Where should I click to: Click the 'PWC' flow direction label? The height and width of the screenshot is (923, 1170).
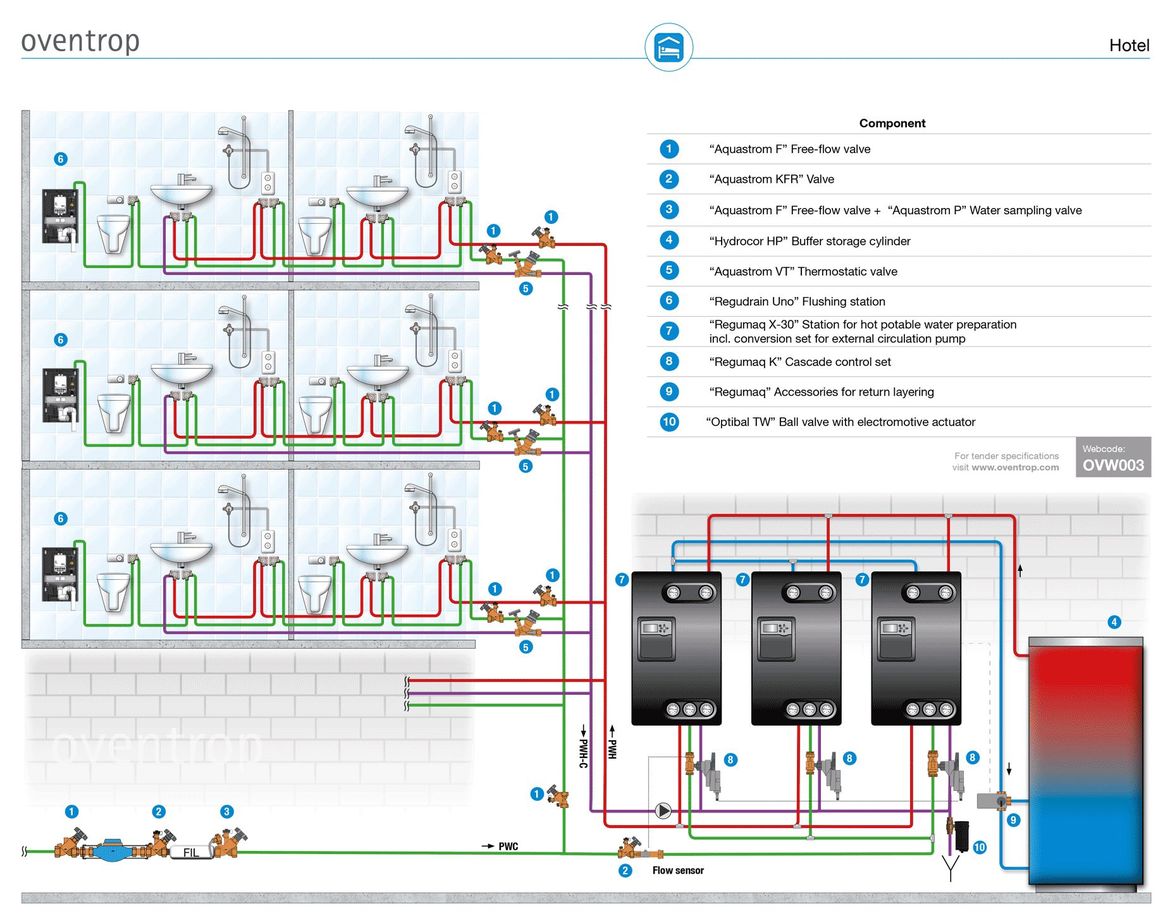click(508, 846)
